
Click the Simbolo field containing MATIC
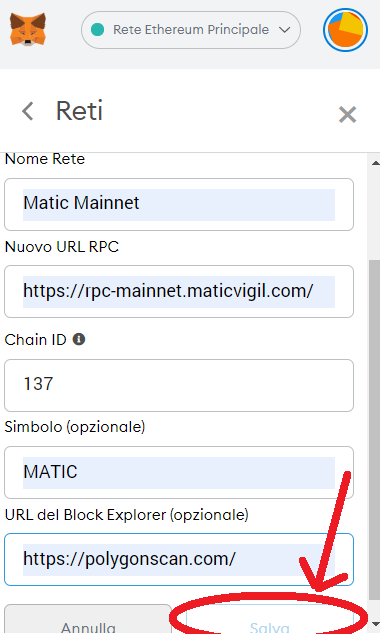click(x=179, y=472)
